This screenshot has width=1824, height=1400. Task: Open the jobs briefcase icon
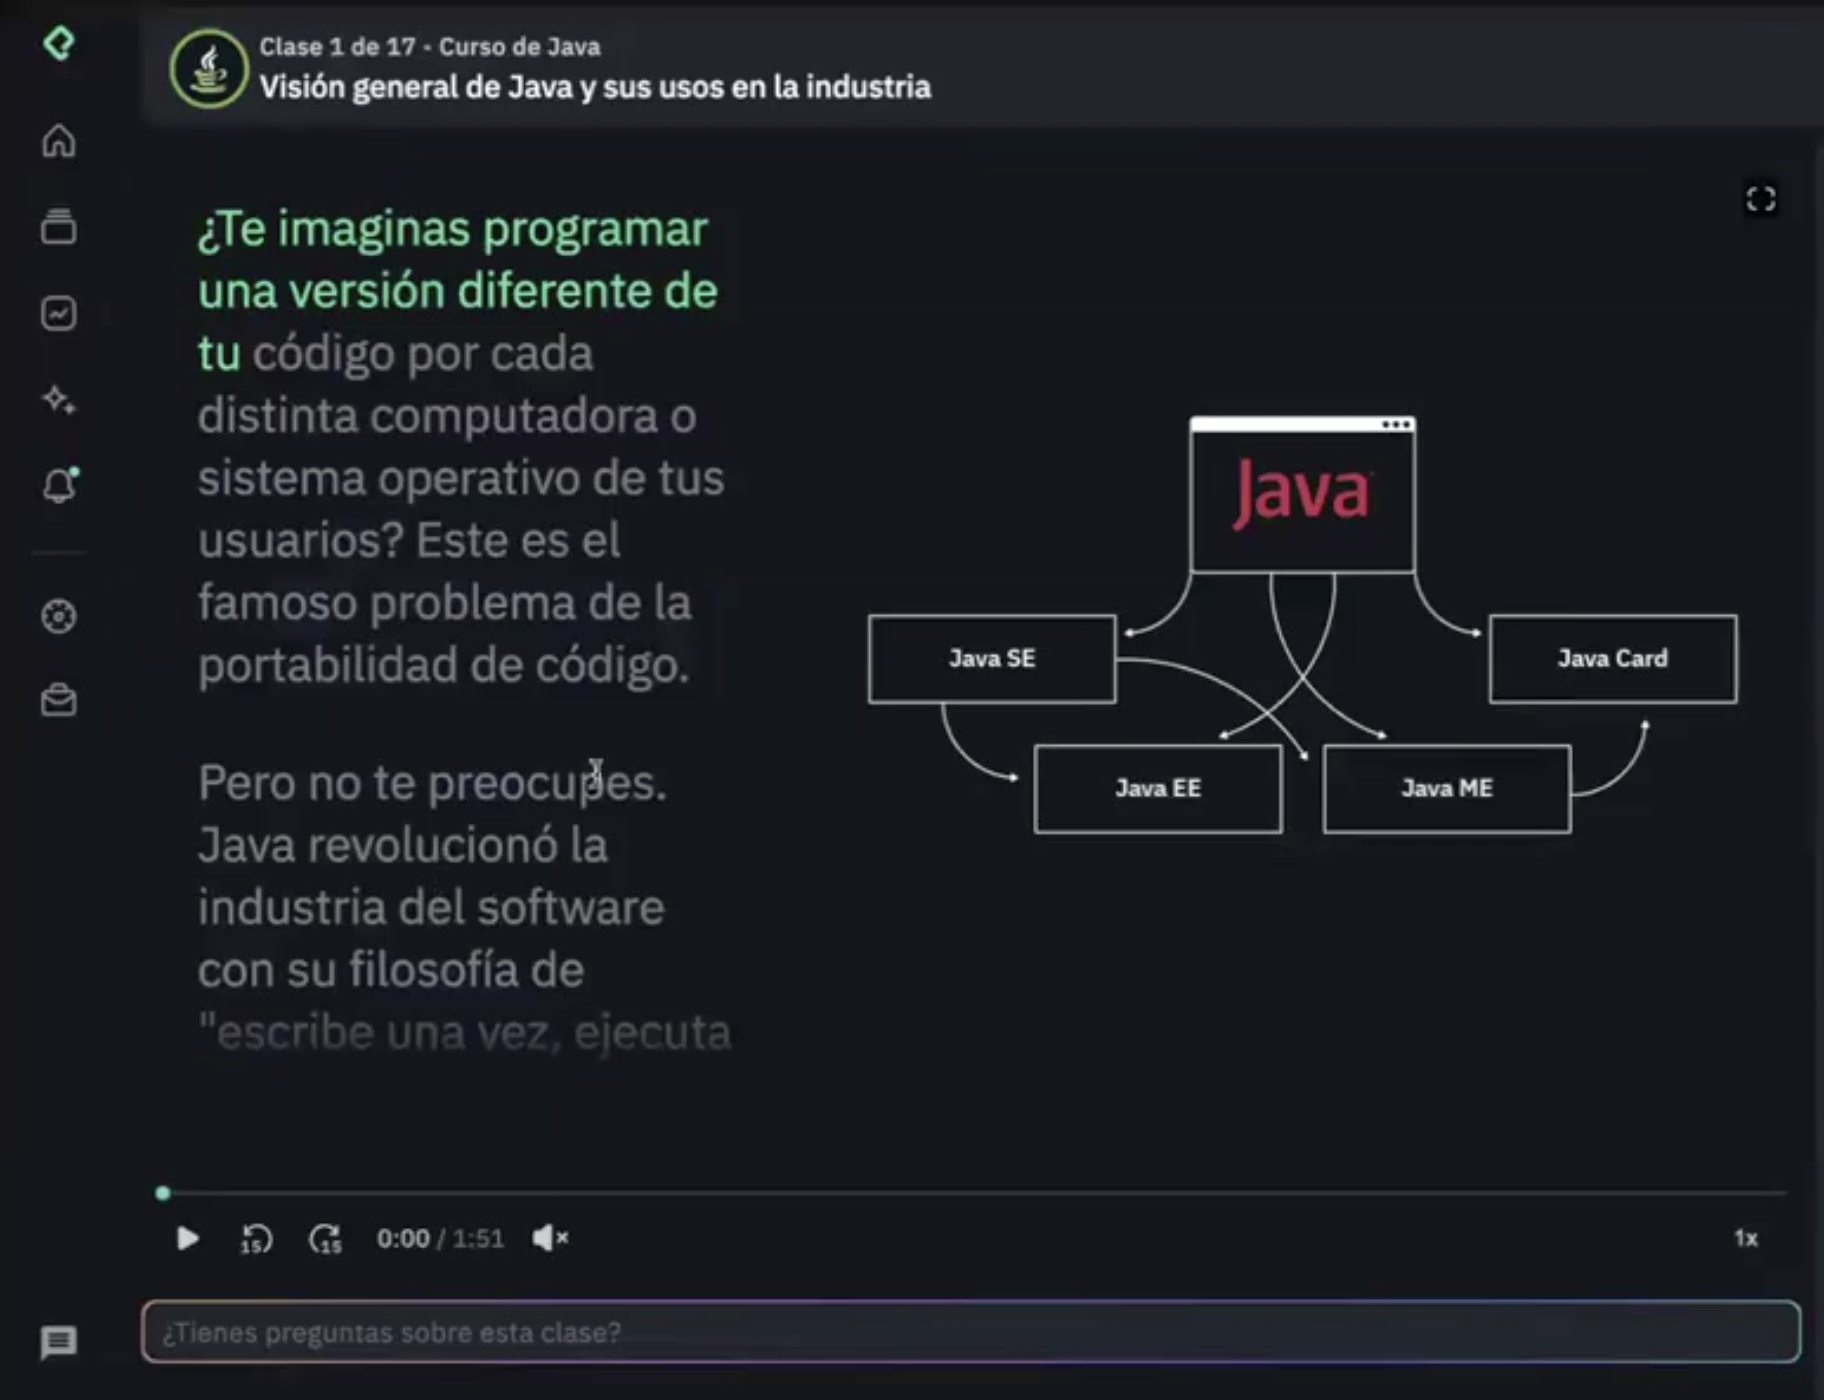[59, 700]
